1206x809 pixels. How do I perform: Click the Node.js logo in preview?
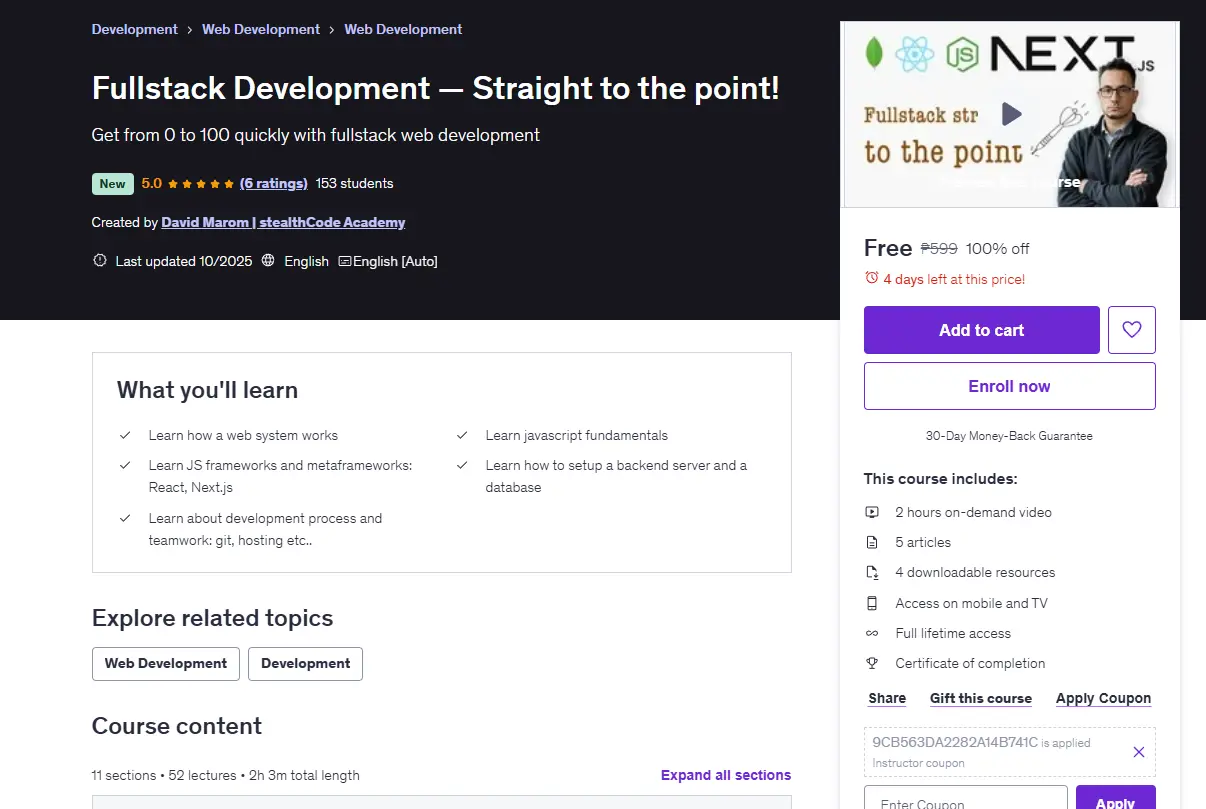[x=962, y=54]
